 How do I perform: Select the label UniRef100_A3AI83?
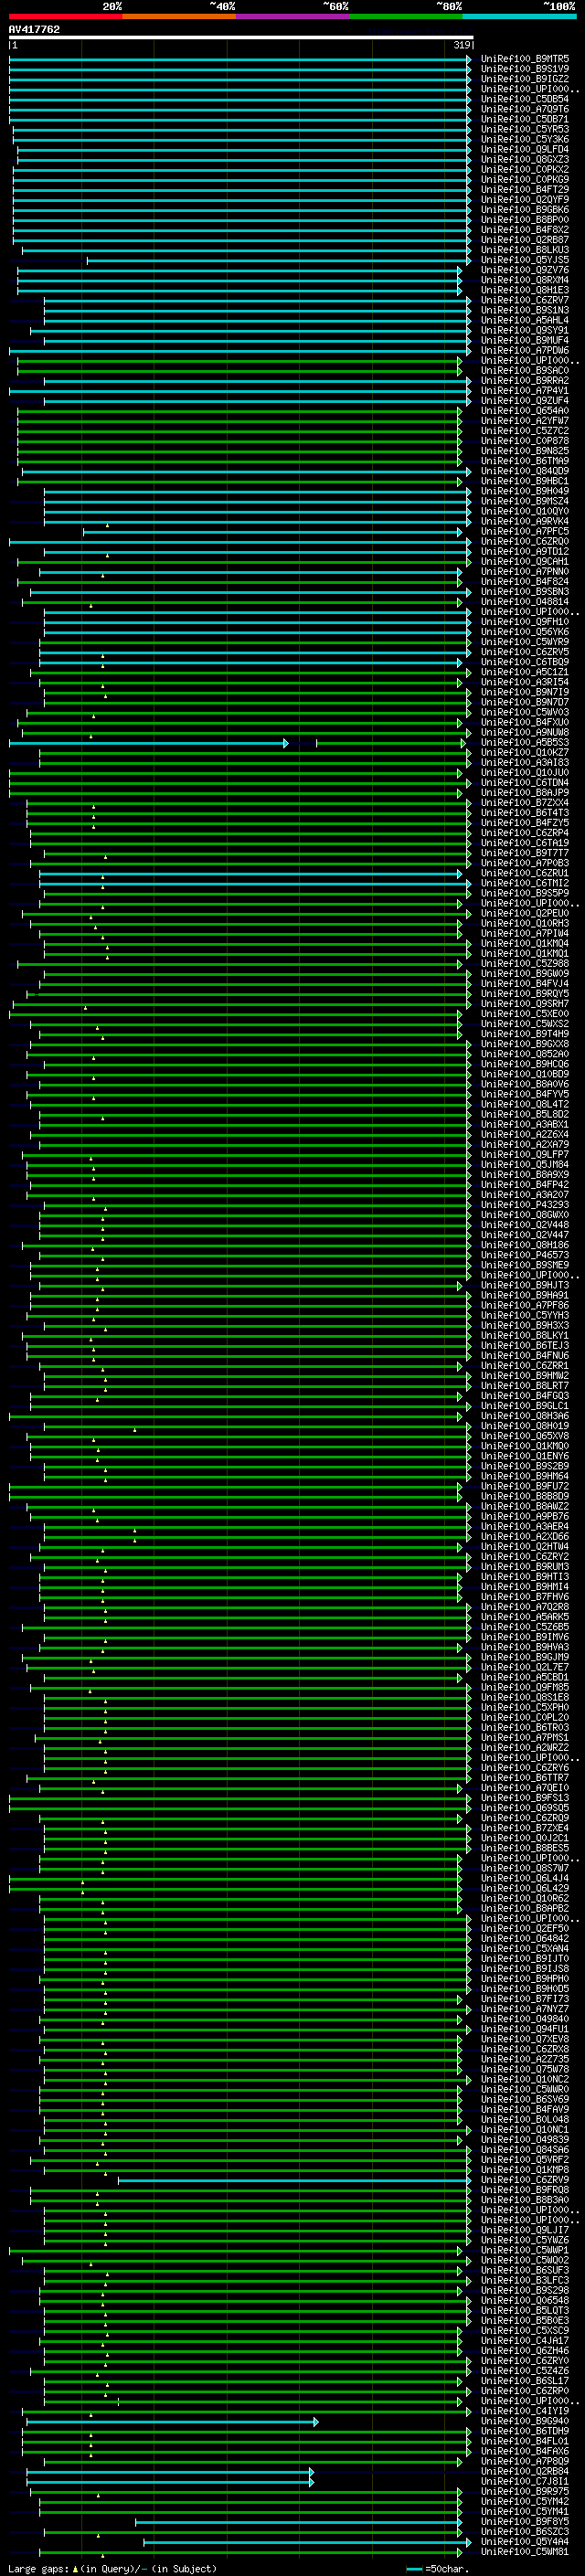(x=525, y=762)
